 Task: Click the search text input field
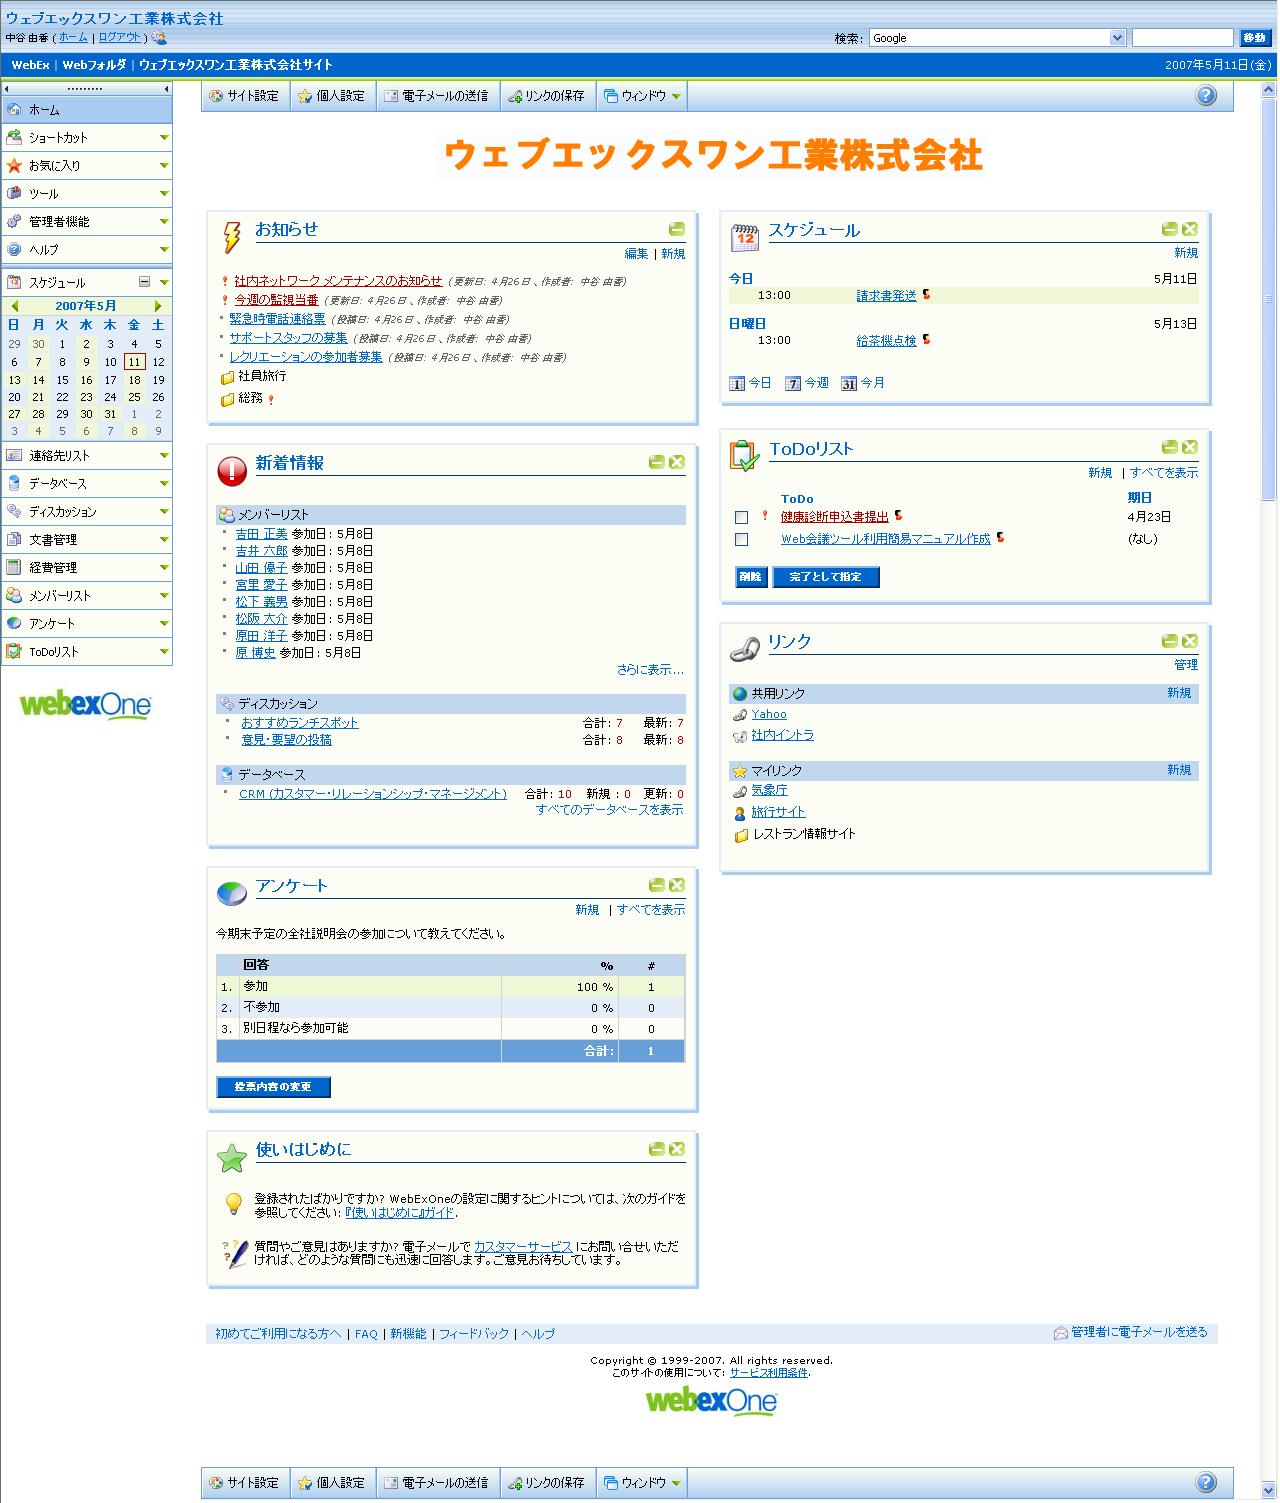(x=1182, y=38)
